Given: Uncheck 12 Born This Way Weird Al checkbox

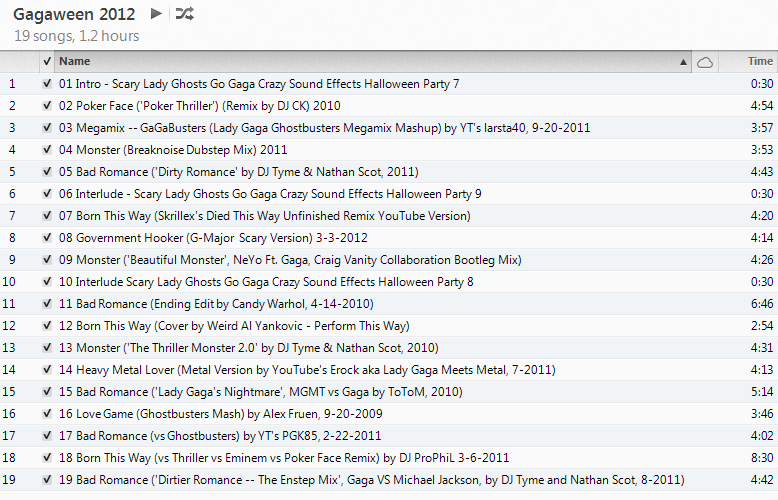Looking at the screenshot, I should (47, 326).
